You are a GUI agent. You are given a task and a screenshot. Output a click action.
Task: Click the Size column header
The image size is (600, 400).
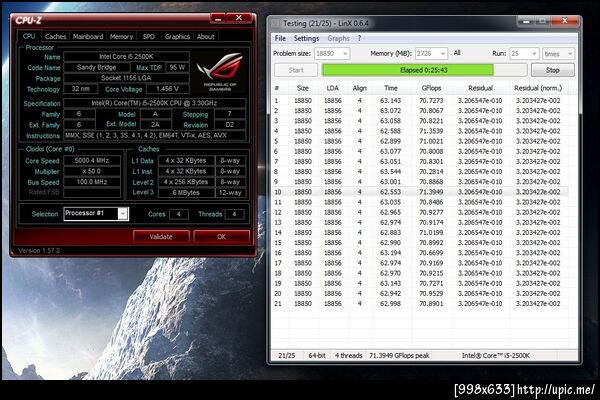point(303,88)
